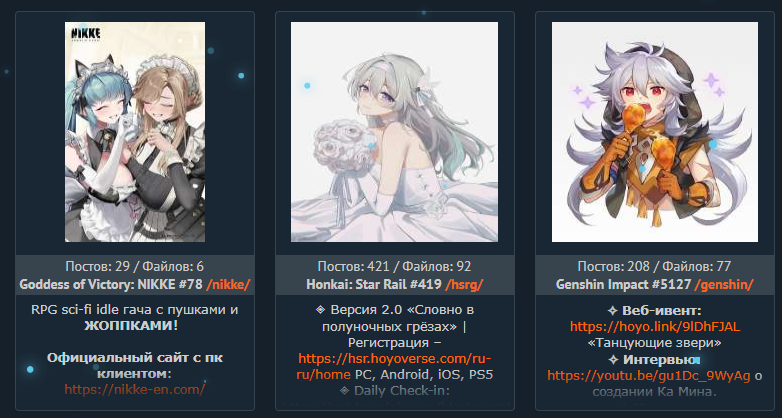
Task: Click the 'Постов: 208 / Файлов: 77' stats line
Action: (655, 266)
